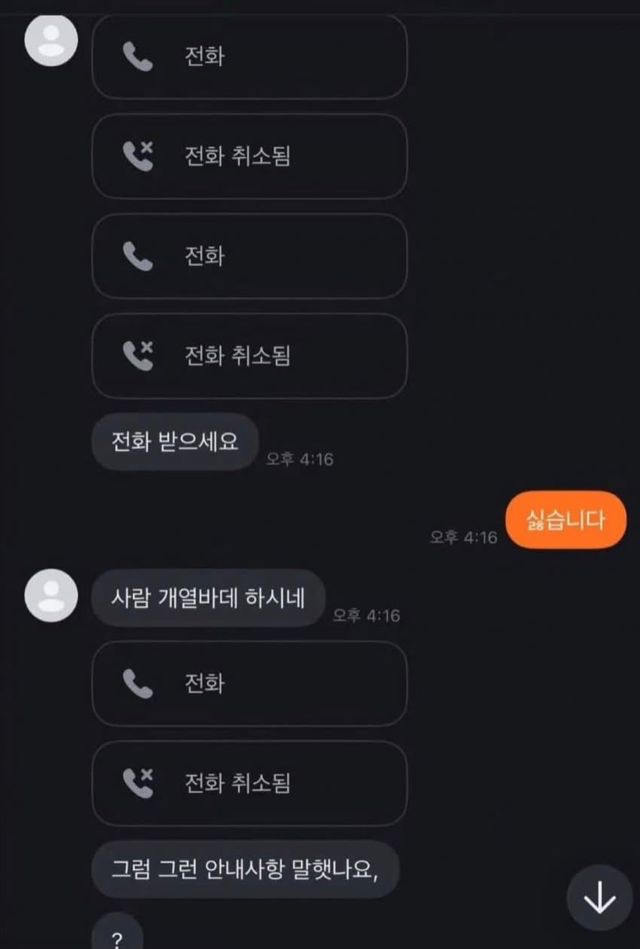Image resolution: width=640 pixels, height=949 pixels.
Task: Select the '전화 받으세요' message bubble
Action: 175,442
